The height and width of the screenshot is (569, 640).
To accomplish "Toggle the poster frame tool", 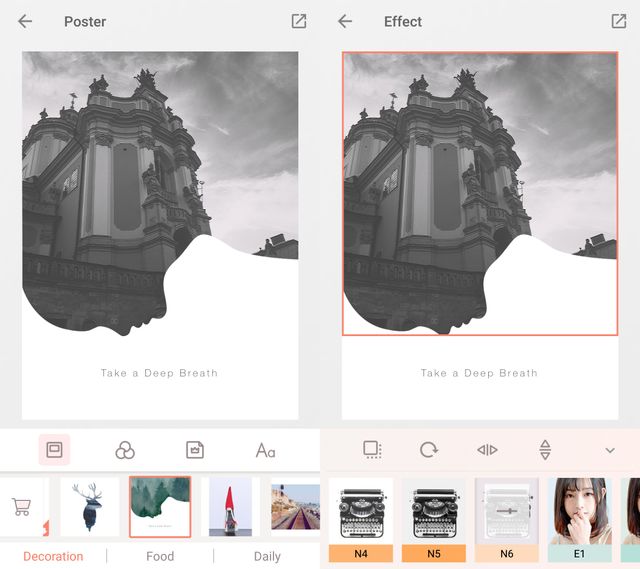I will (x=55, y=450).
